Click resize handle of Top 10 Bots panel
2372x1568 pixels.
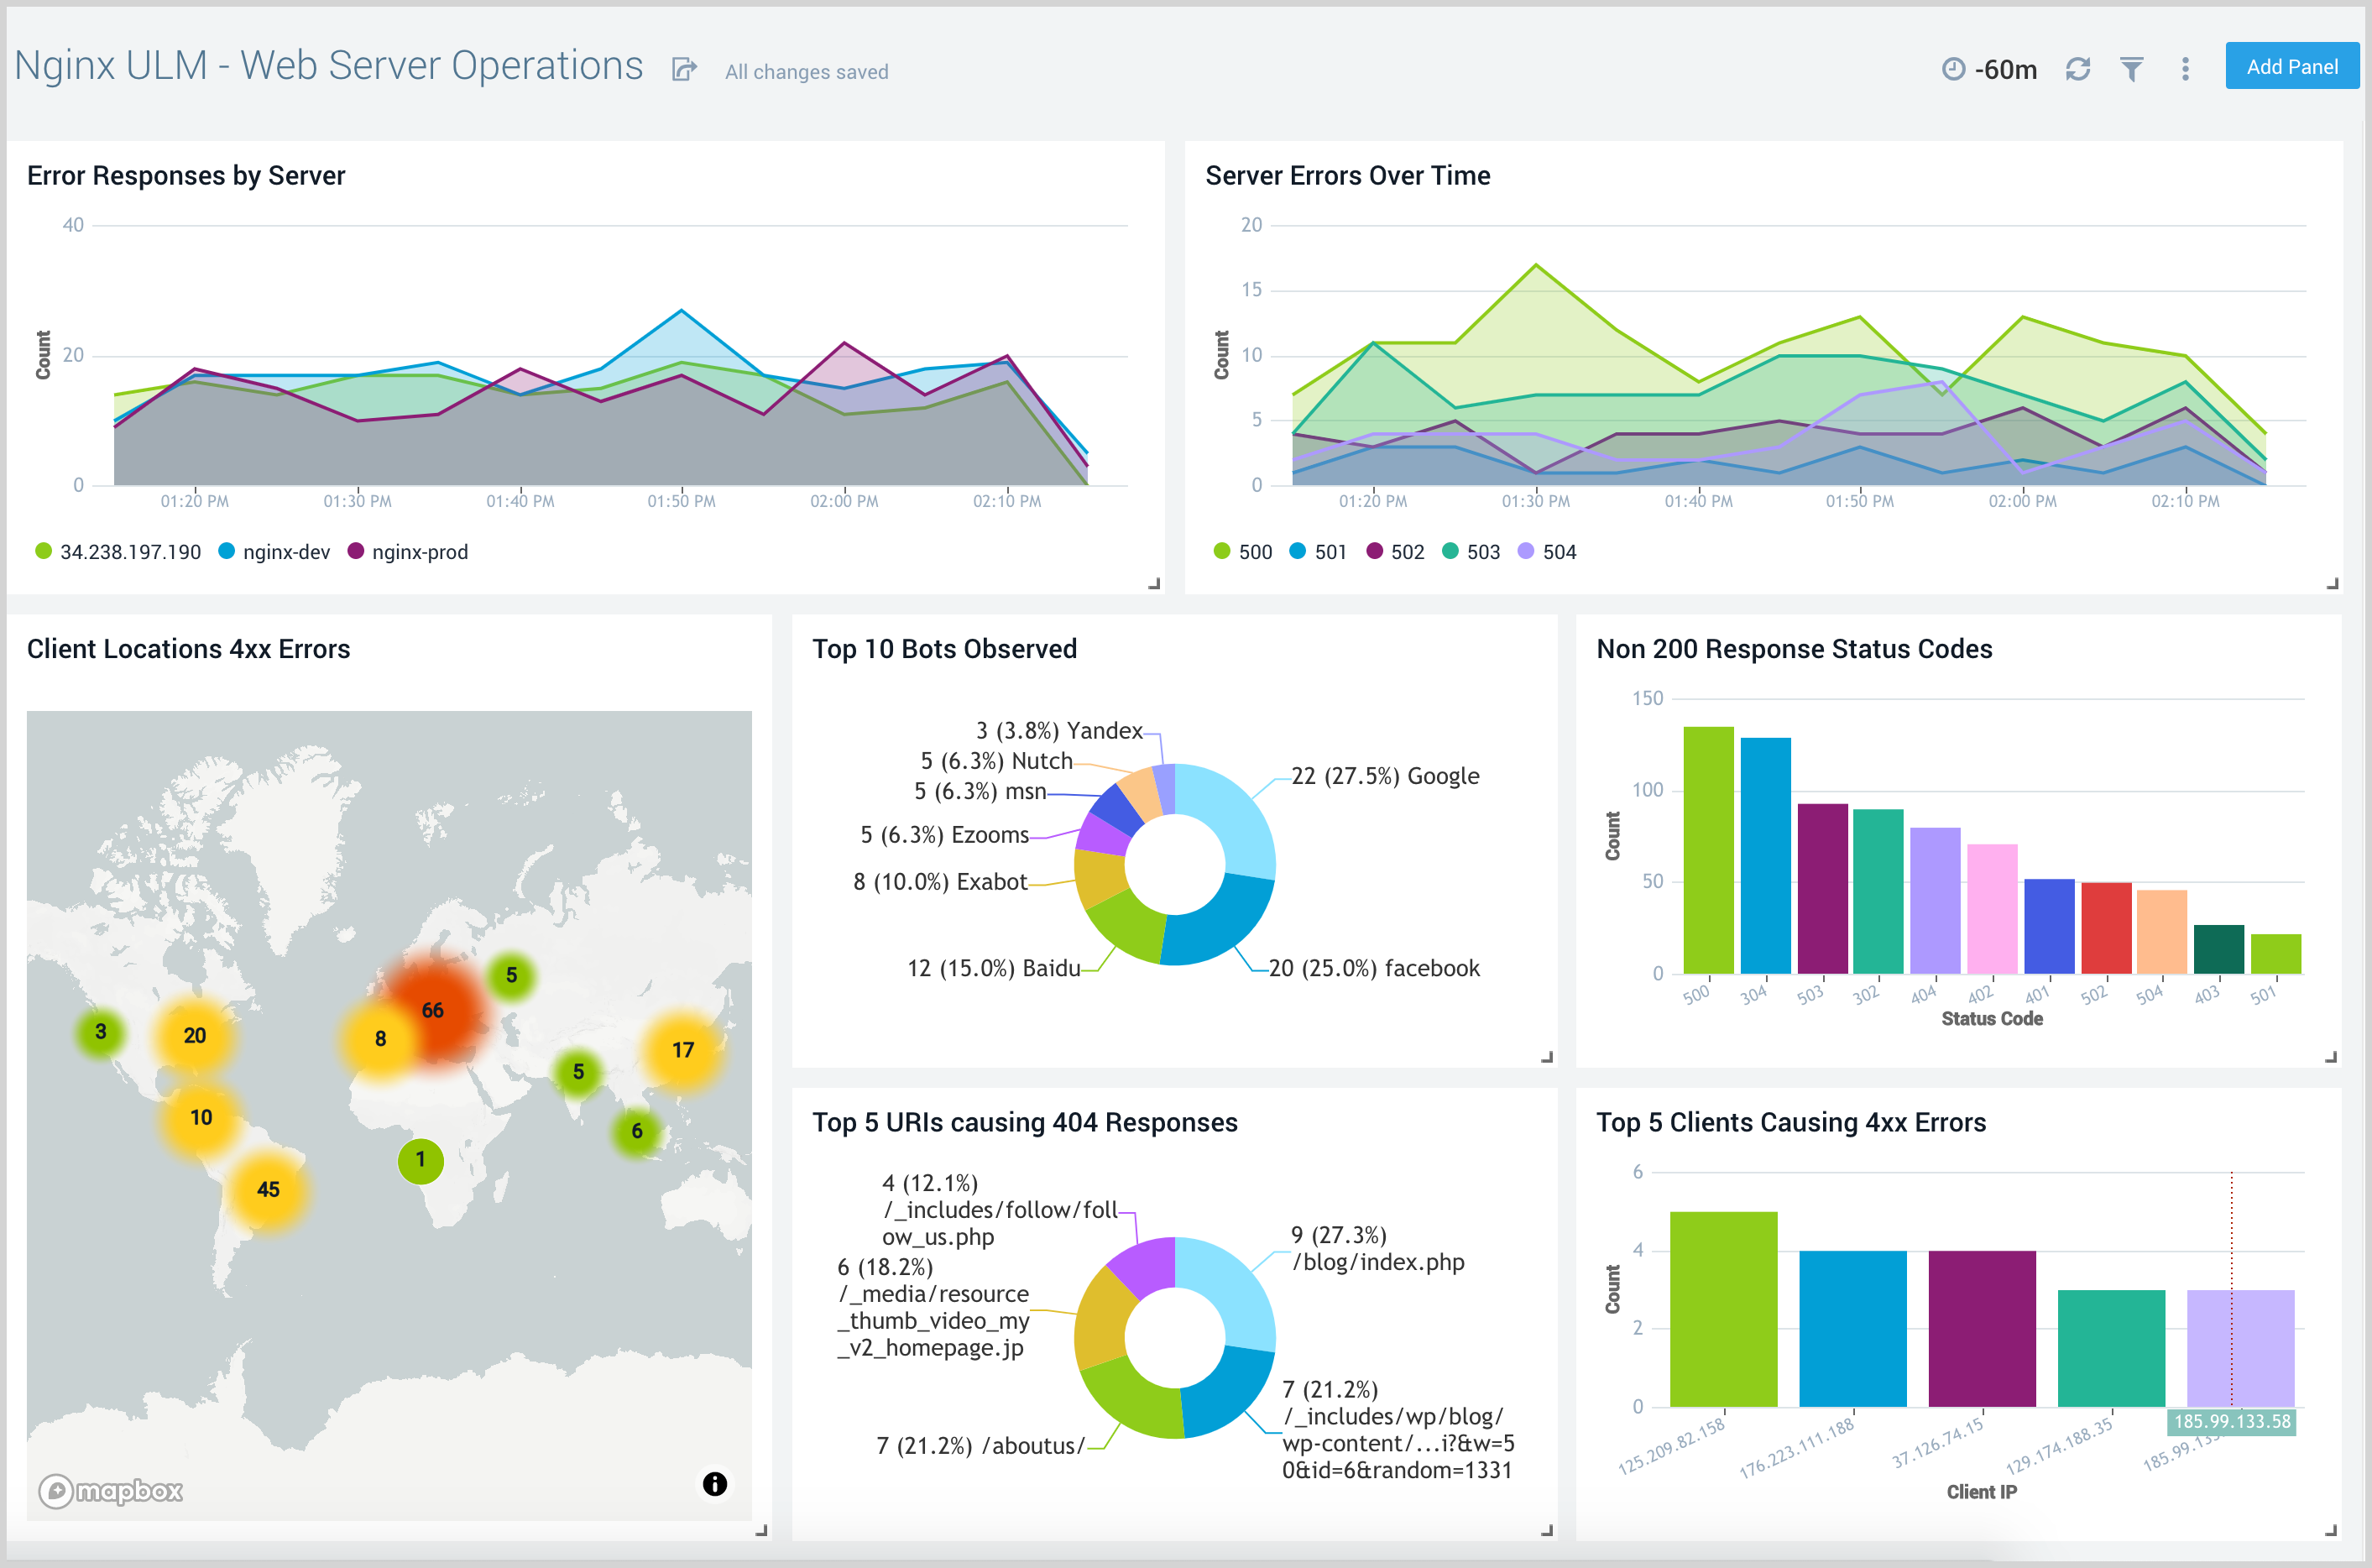tap(1546, 1057)
